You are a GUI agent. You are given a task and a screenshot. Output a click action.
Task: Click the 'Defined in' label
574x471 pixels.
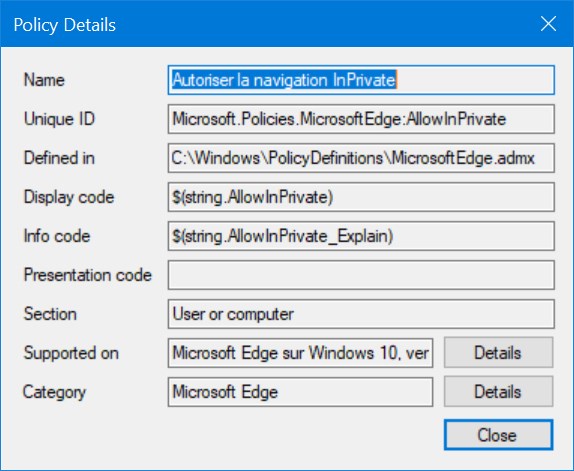(x=59, y=158)
